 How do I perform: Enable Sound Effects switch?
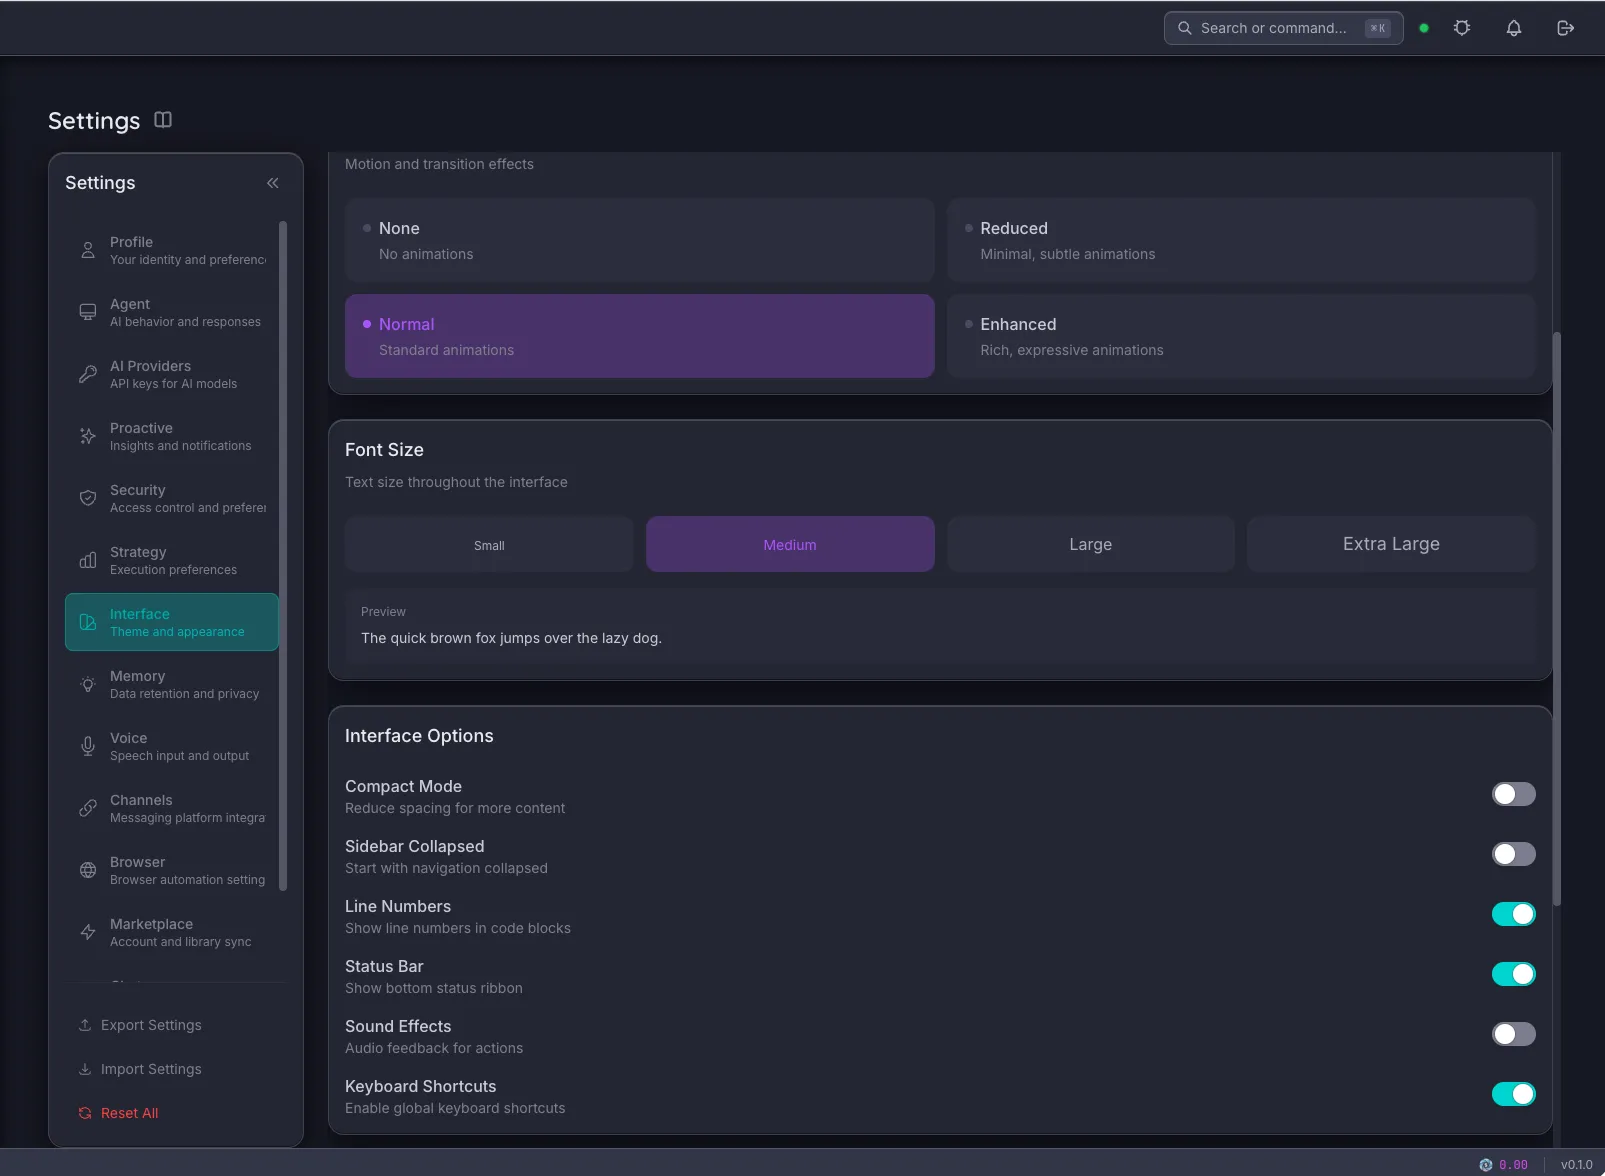(x=1514, y=1034)
